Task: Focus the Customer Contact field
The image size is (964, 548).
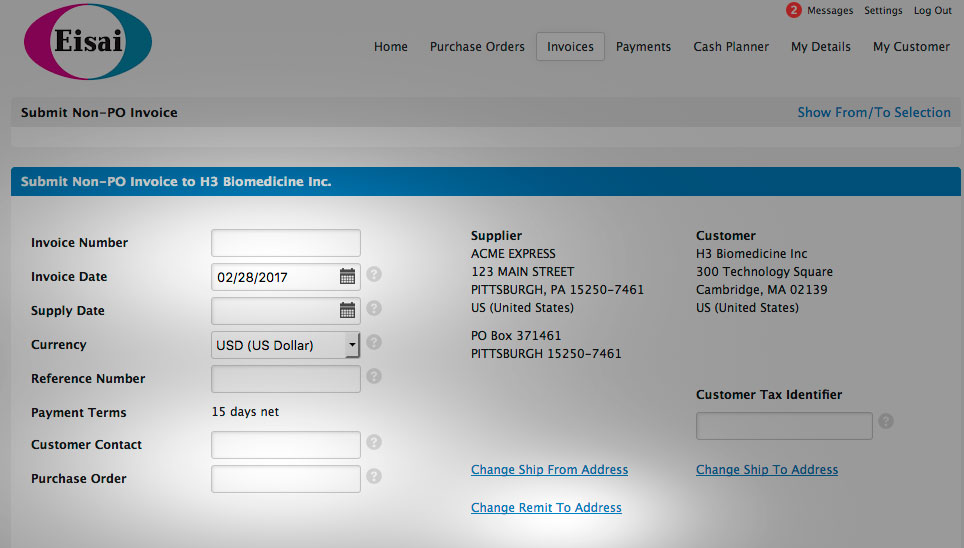Action: pos(286,445)
